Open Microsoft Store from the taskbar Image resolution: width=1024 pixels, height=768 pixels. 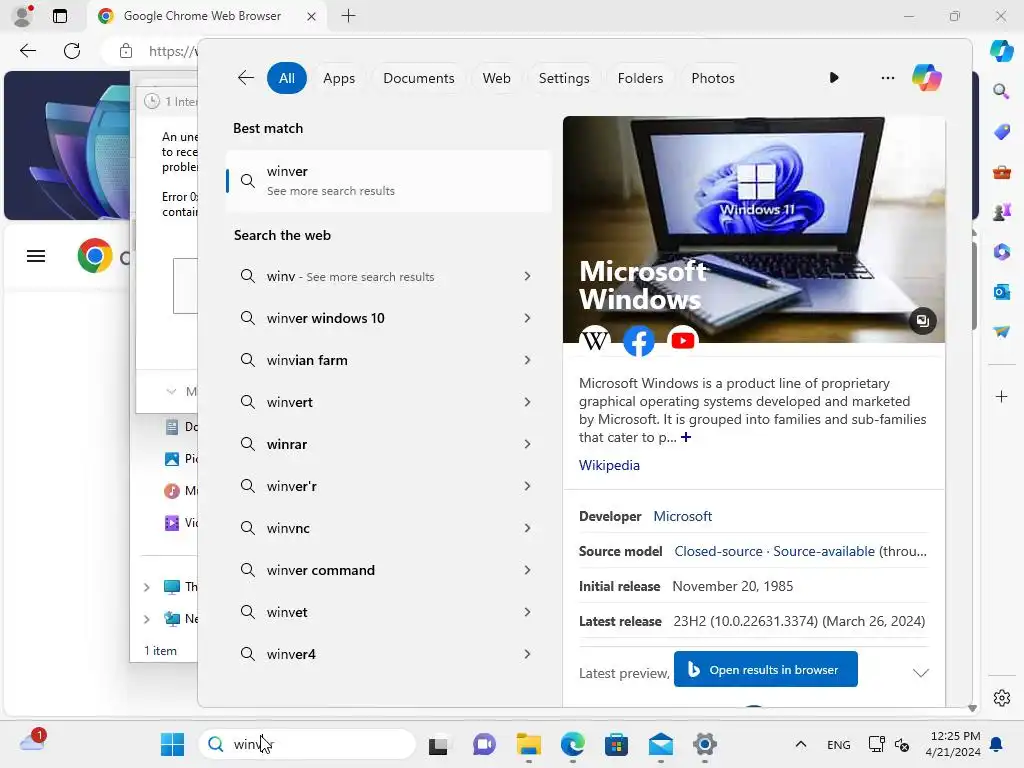click(x=616, y=744)
